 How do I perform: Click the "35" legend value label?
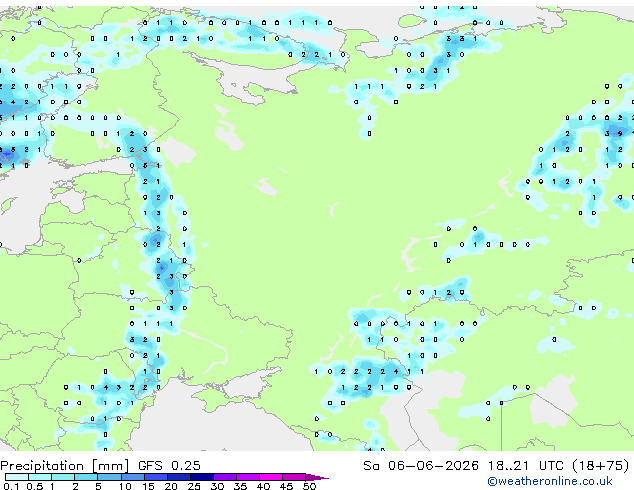point(240,486)
